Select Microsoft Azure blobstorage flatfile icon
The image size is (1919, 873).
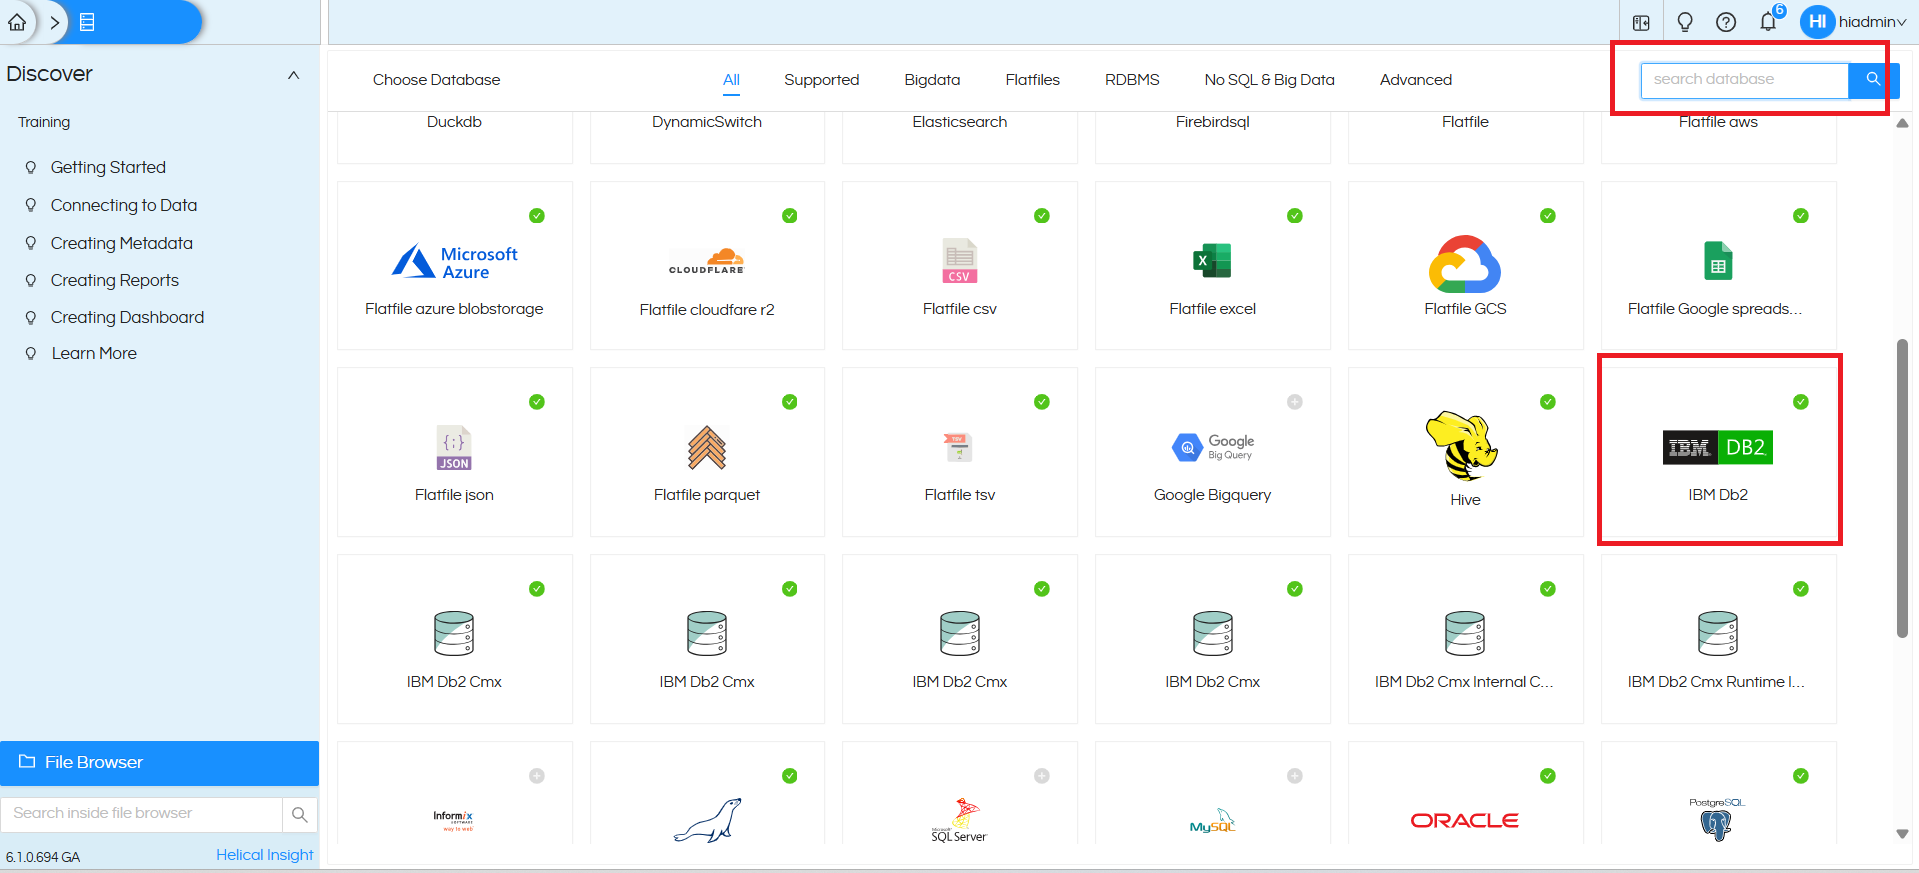point(454,262)
